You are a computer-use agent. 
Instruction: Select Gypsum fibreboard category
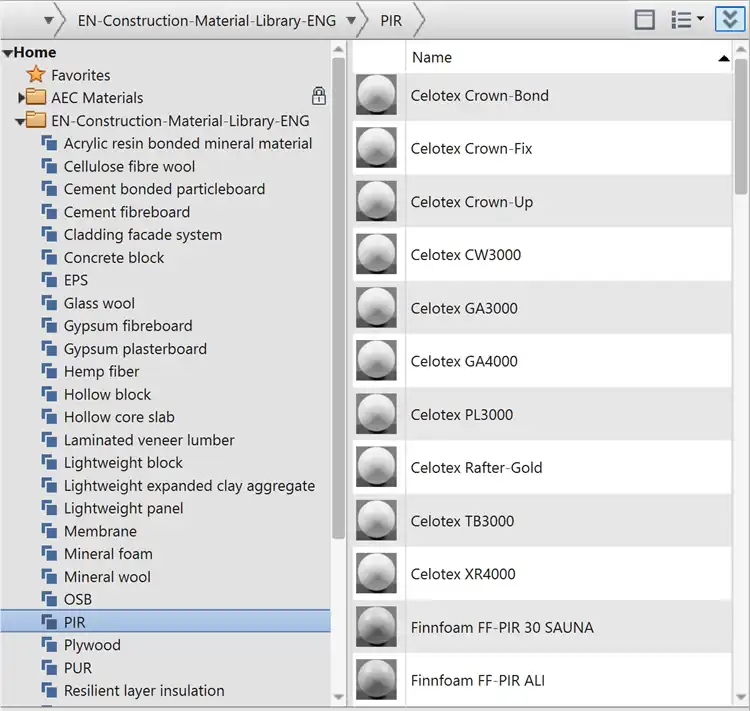[x=128, y=326]
